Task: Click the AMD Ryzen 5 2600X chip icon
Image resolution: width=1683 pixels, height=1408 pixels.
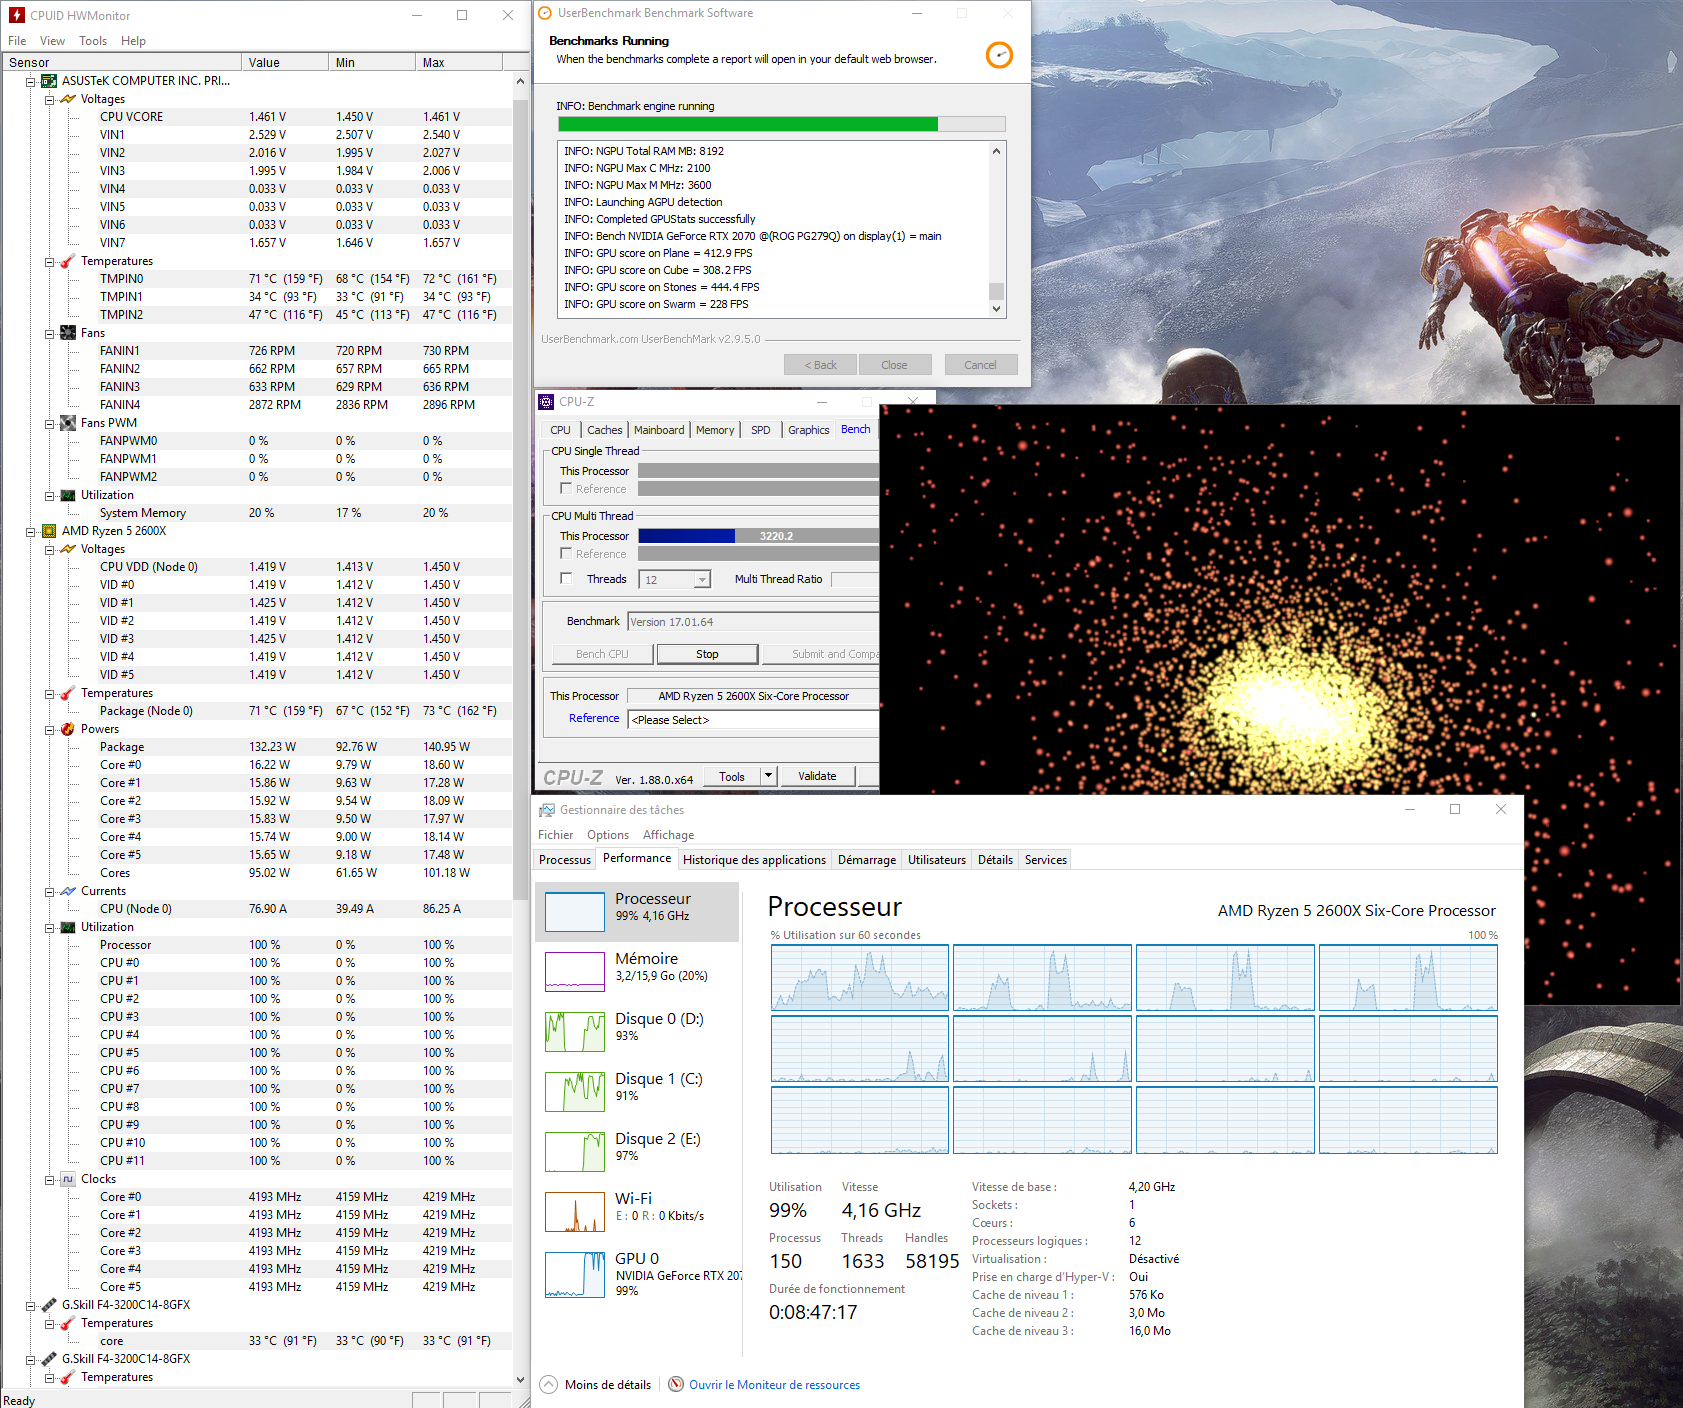Action: point(49,531)
